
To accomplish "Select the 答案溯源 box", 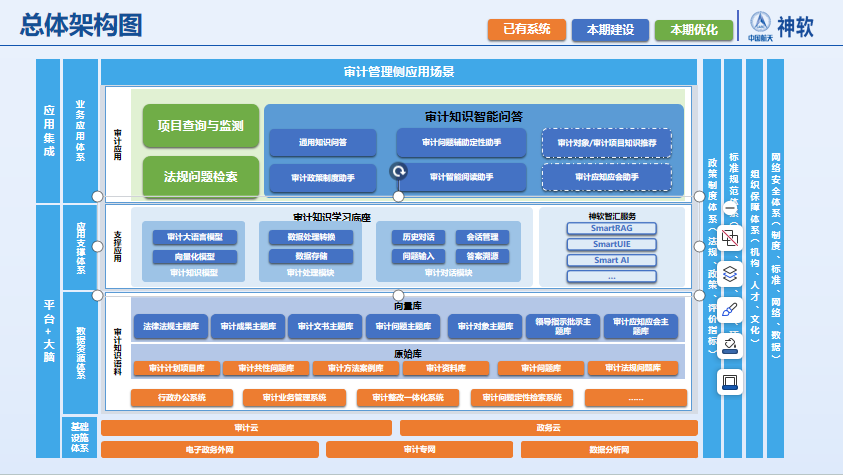I will tap(482, 256).
